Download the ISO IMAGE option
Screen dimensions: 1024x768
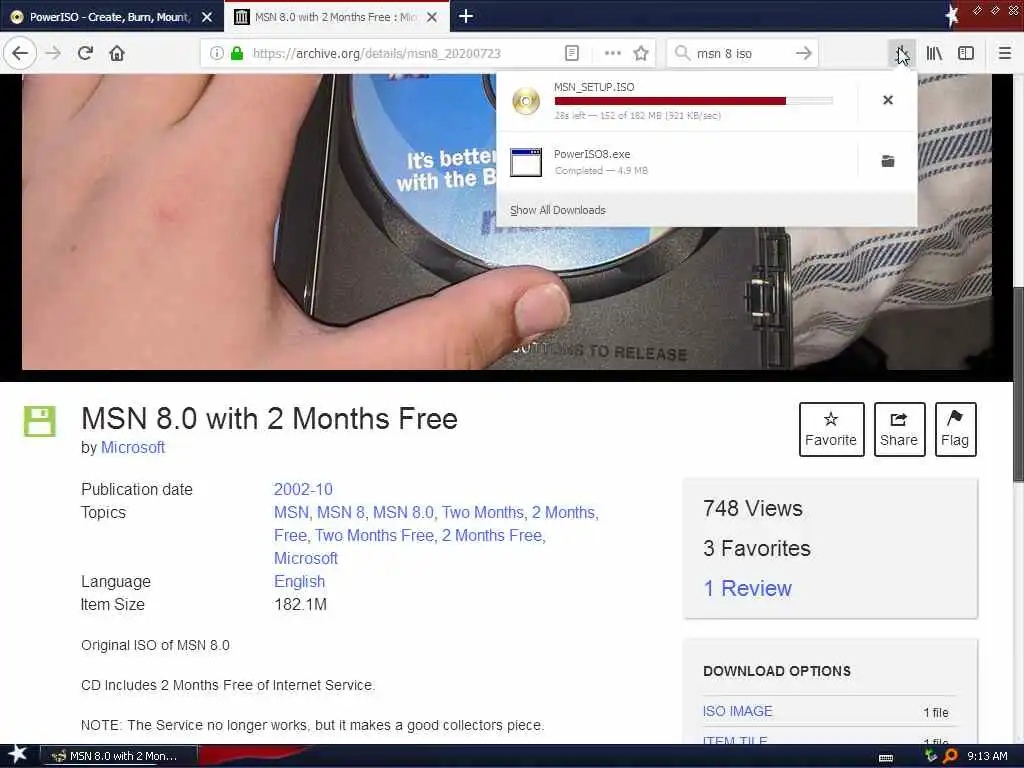(737, 711)
